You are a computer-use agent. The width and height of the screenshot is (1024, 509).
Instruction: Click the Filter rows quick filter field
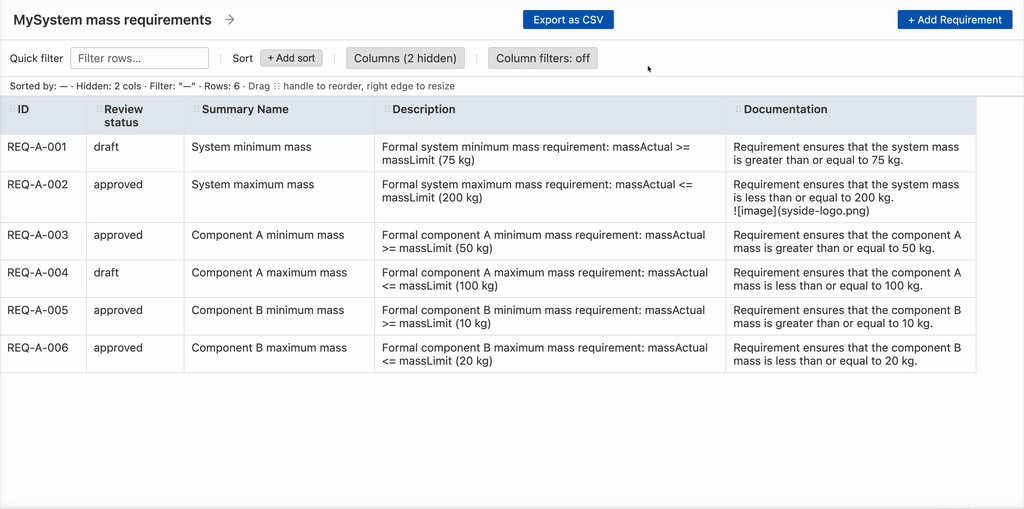pyautogui.click(x=140, y=58)
